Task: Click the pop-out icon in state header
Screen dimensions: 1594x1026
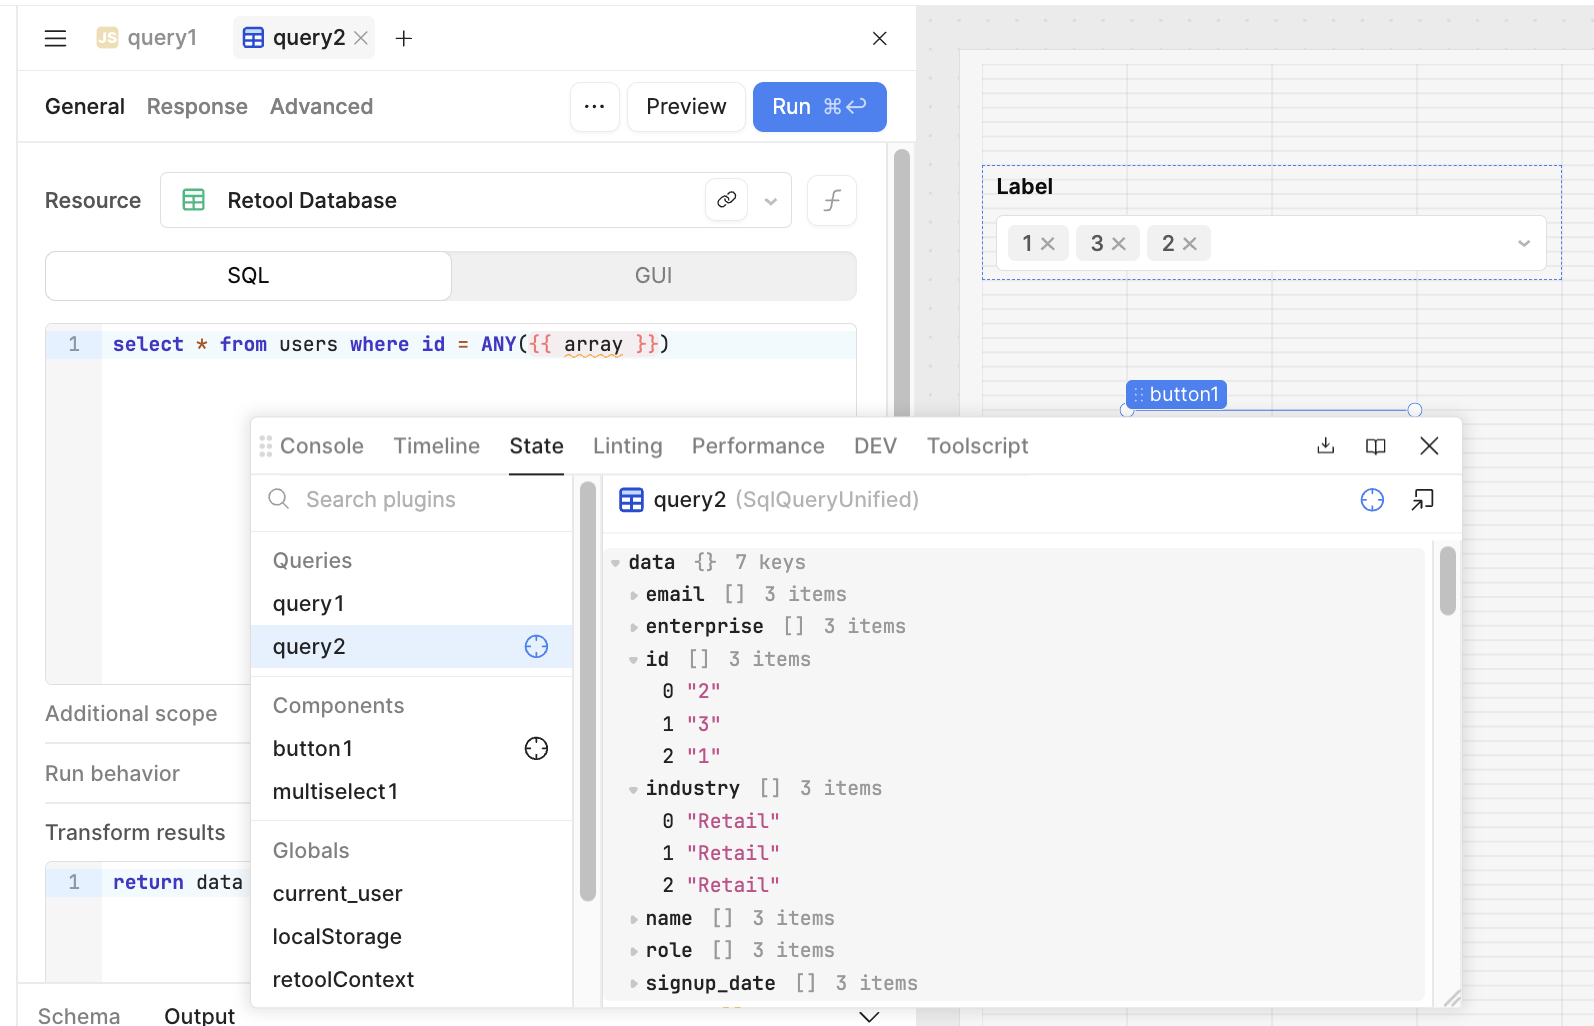Action: point(1423,500)
